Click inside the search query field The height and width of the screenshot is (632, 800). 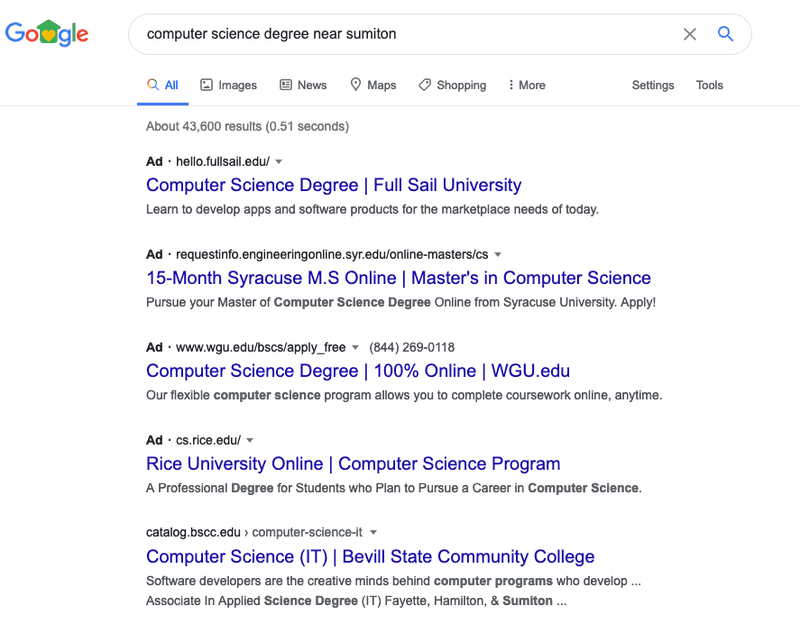(400, 34)
